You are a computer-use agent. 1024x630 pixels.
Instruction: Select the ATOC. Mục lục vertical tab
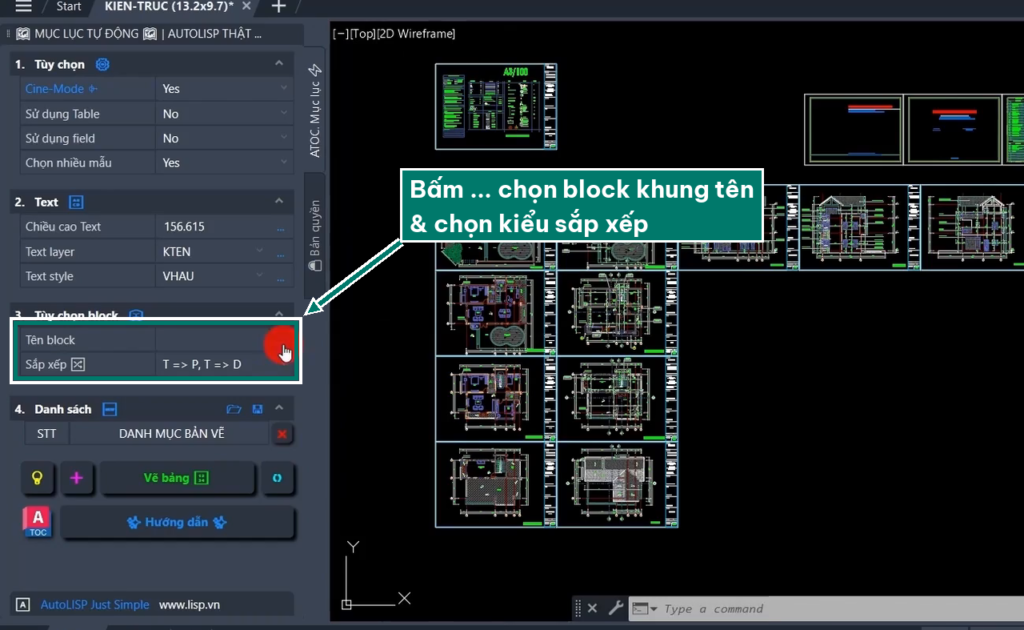[x=315, y=110]
